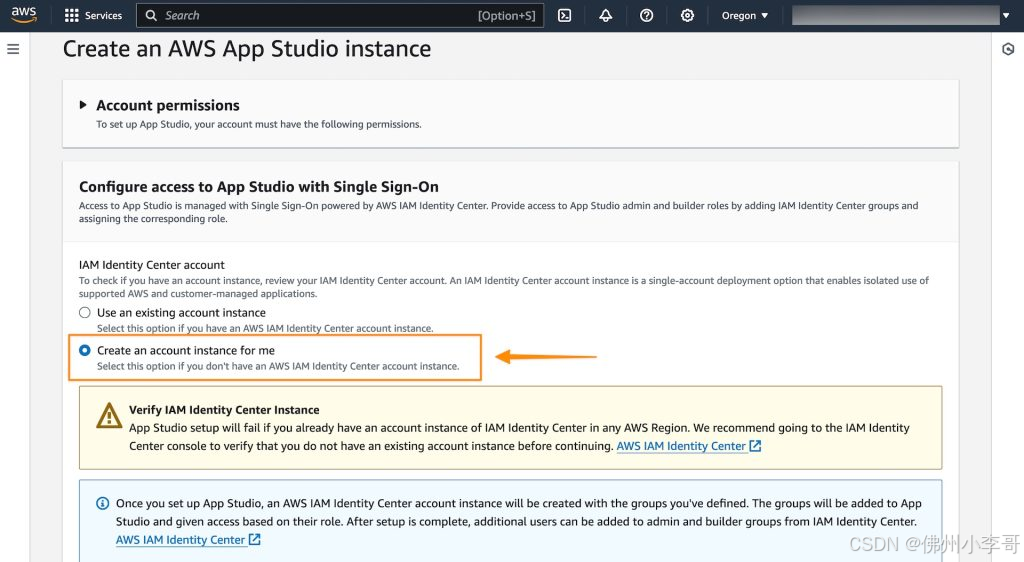The height and width of the screenshot is (562, 1024).
Task: Select Use an existing account instance
Action: click(x=85, y=313)
